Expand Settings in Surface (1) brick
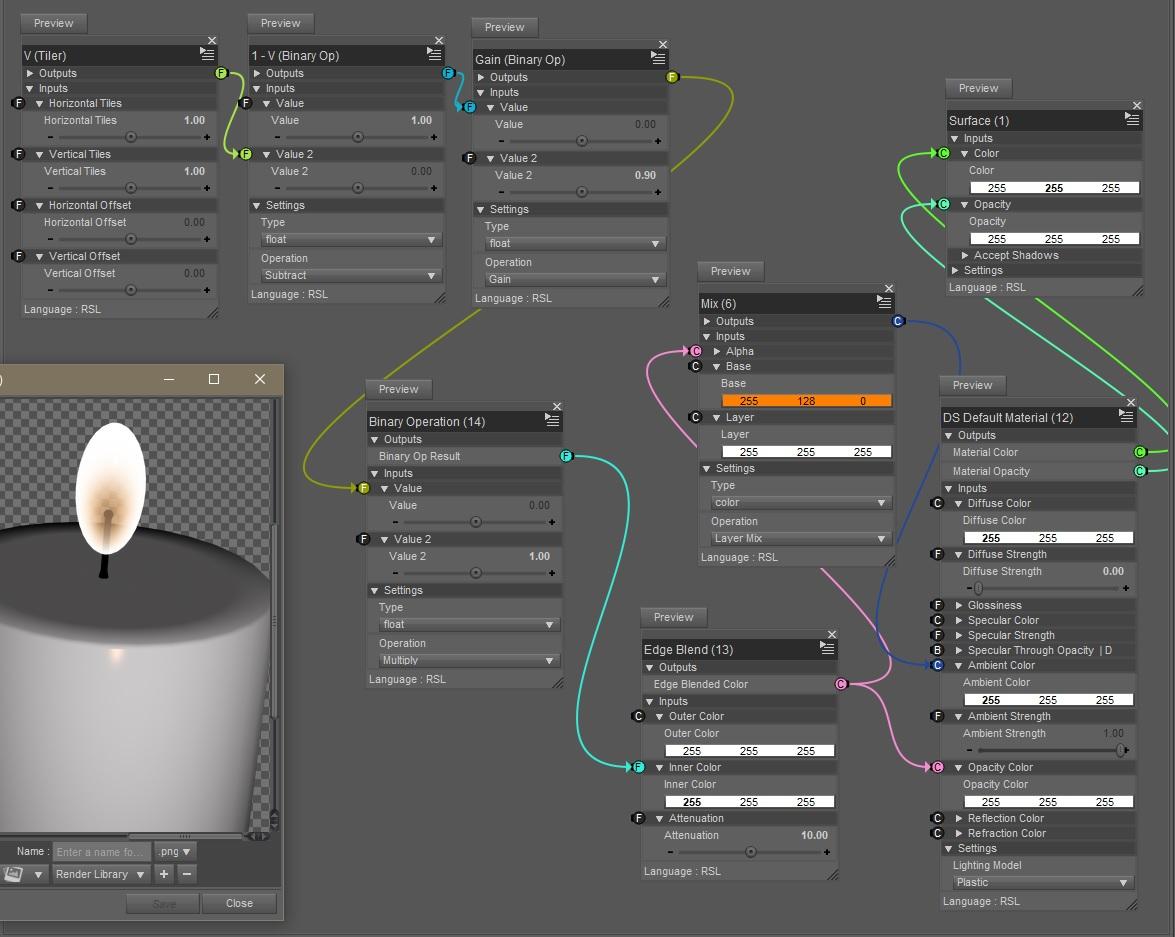 pos(955,271)
